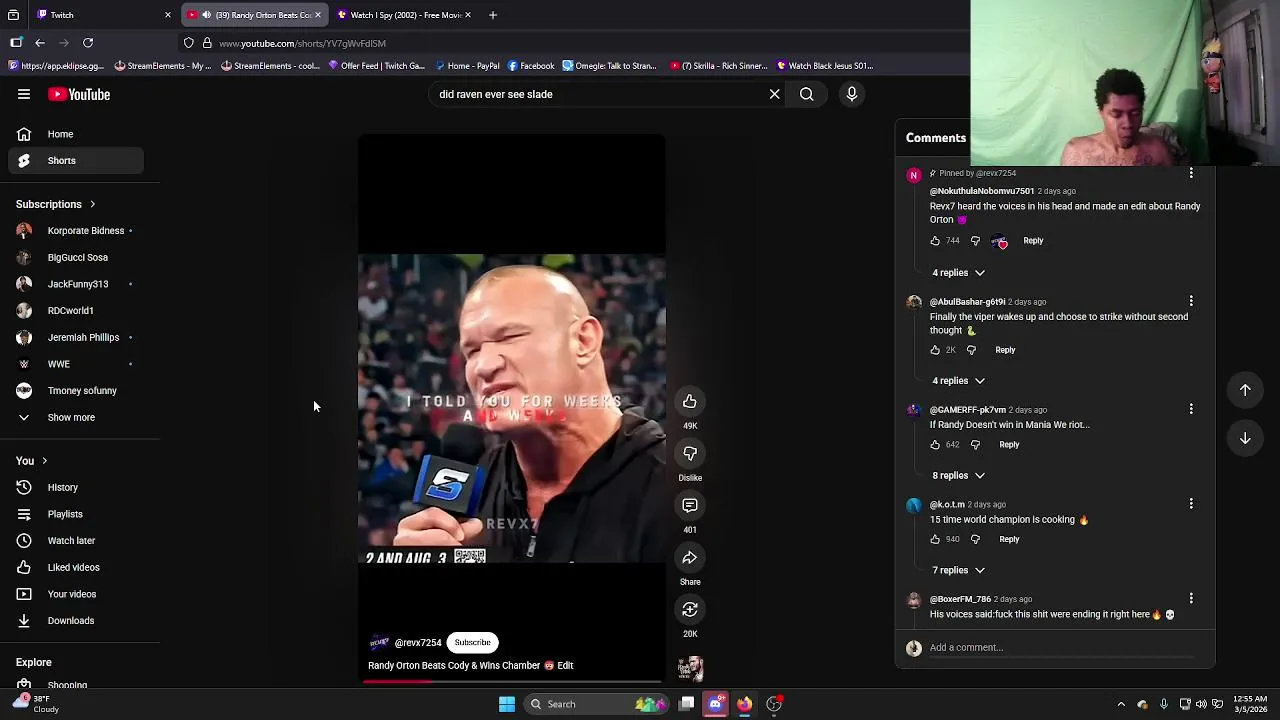Expand the Subscriptions section chevron
The image size is (1280, 720).
point(92,204)
